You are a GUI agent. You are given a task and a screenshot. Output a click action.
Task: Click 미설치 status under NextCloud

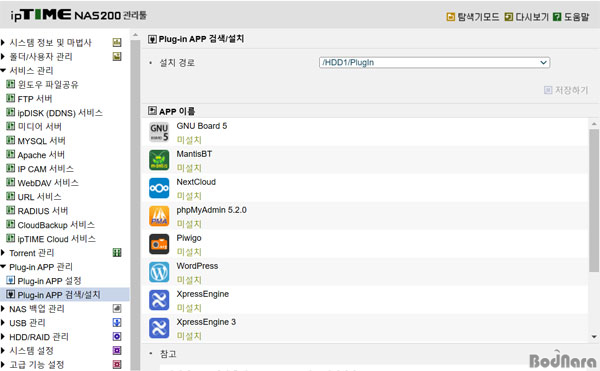click(189, 196)
